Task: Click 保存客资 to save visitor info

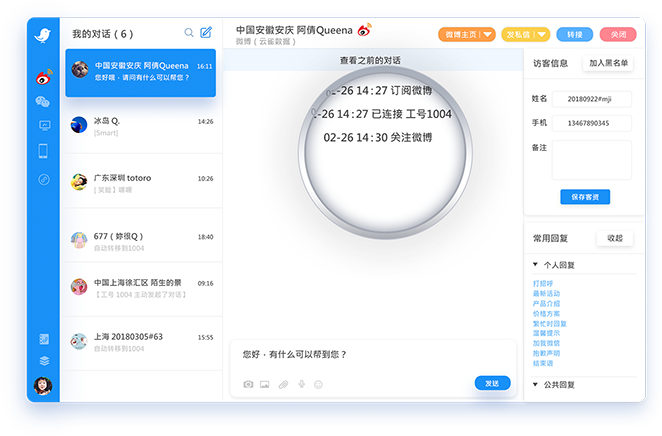Action: (585, 197)
